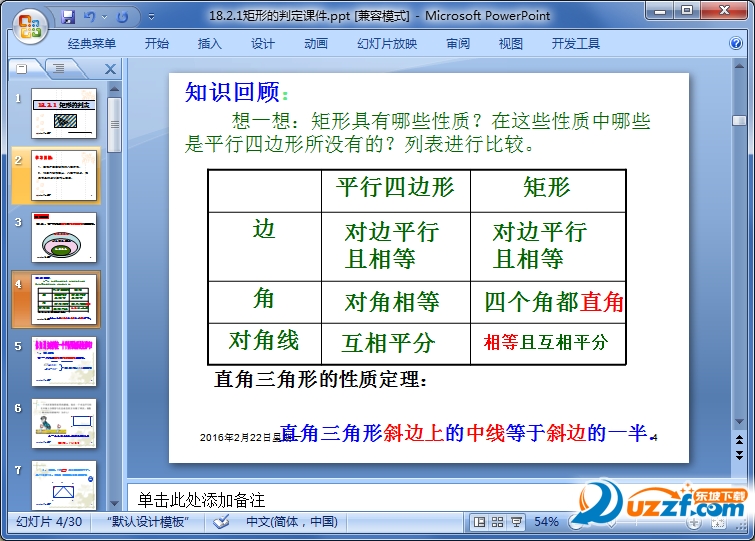Select slide 2 thumbnail
The image size is (755, 541).
(x=64, y=175)
